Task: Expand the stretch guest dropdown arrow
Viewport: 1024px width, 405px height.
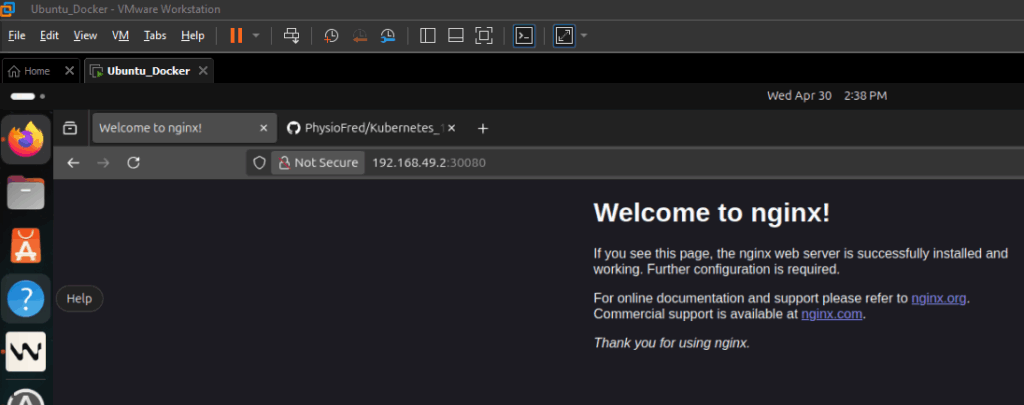Action: tap(584, 35)
